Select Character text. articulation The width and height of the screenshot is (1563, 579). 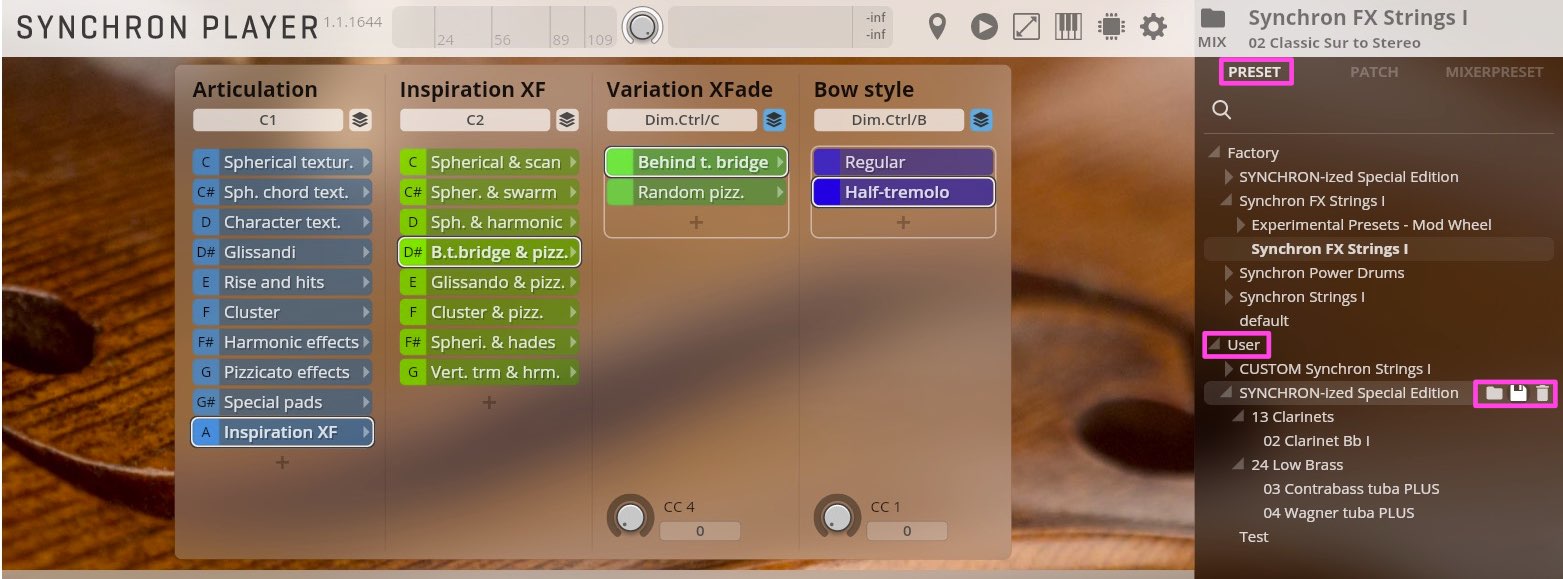(282, 222)
